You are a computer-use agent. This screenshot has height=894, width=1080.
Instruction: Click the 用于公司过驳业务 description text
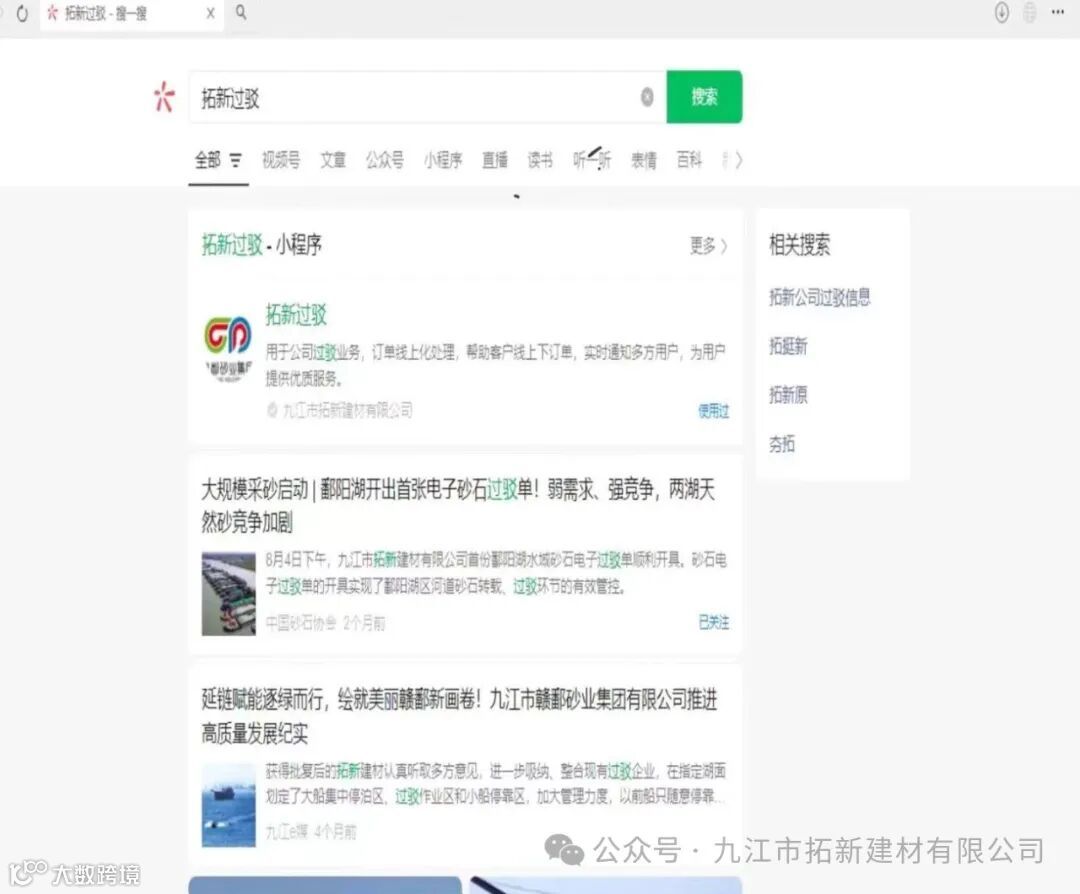click(x=495, y=365)
